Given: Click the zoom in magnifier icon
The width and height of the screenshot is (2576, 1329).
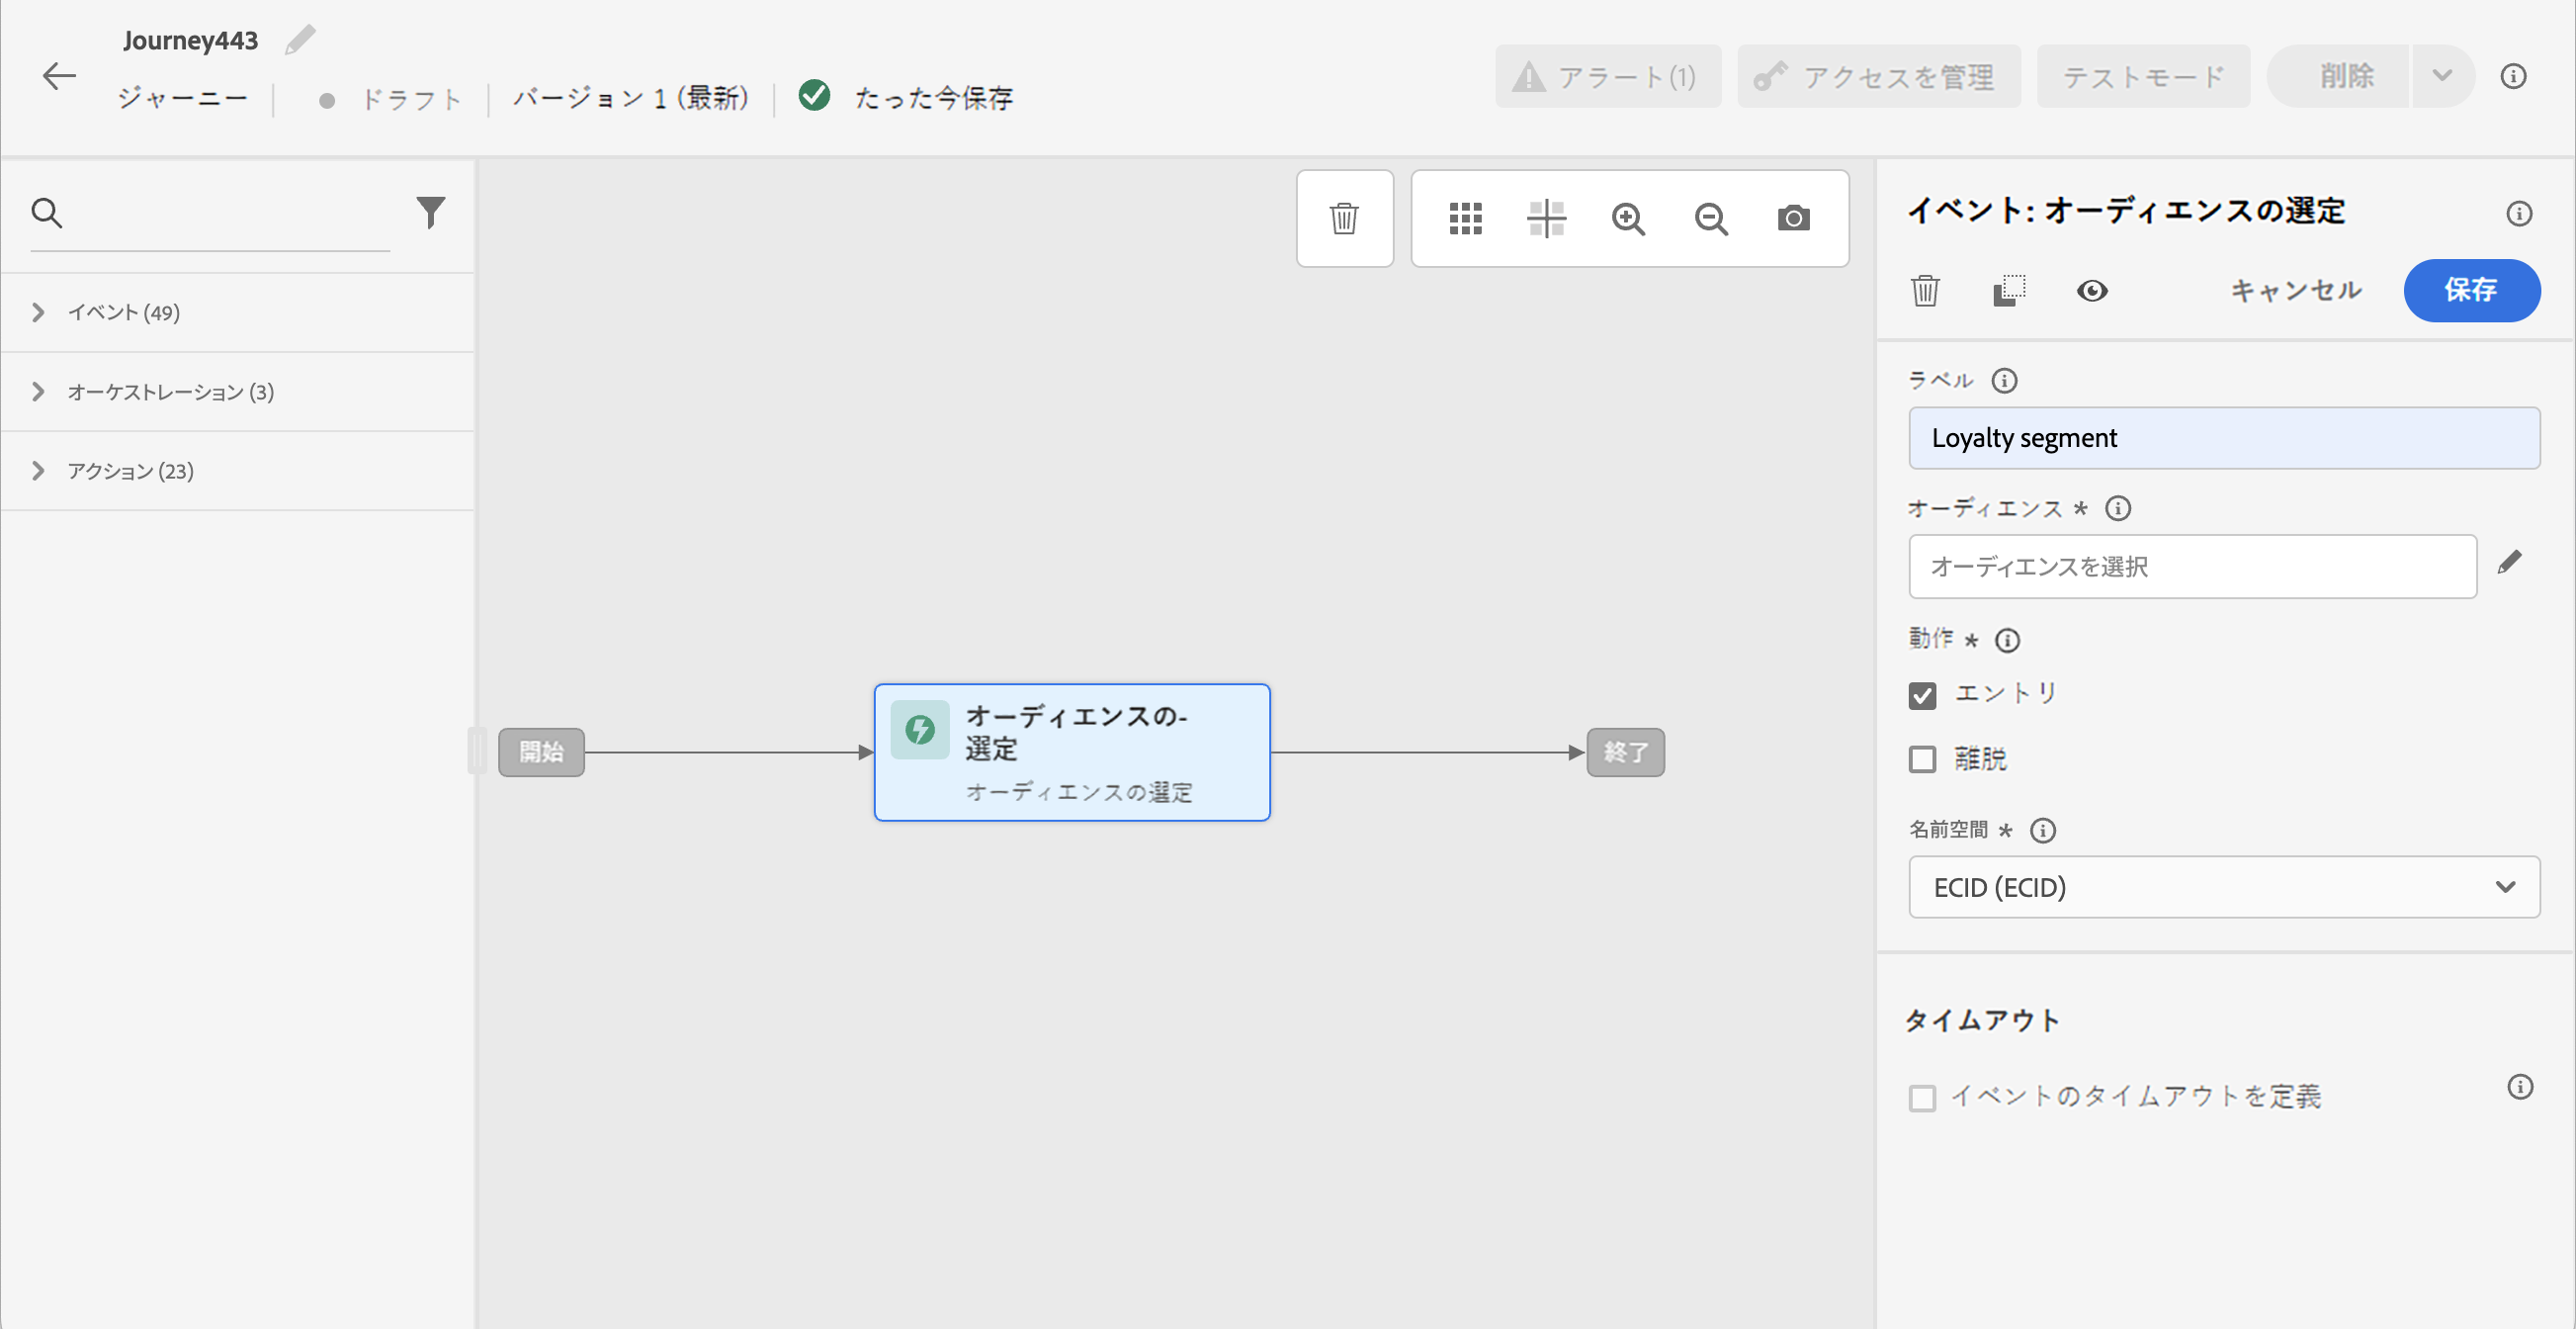Looking at the screenshot, I should [1628, 218].
